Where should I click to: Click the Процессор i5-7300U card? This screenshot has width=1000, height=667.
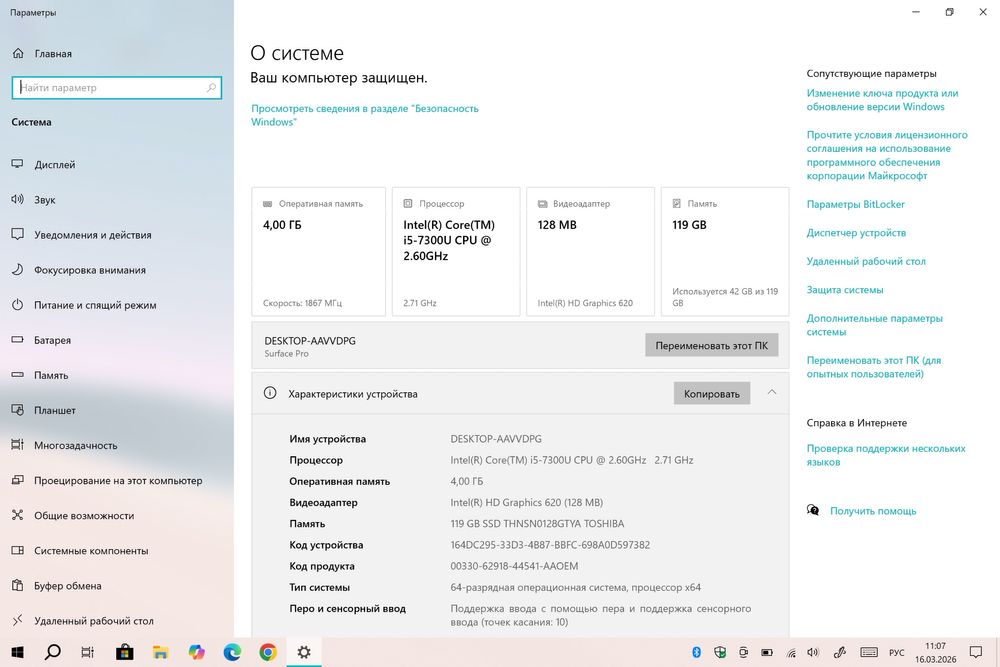pyautogui.click(x=456, y=252)
